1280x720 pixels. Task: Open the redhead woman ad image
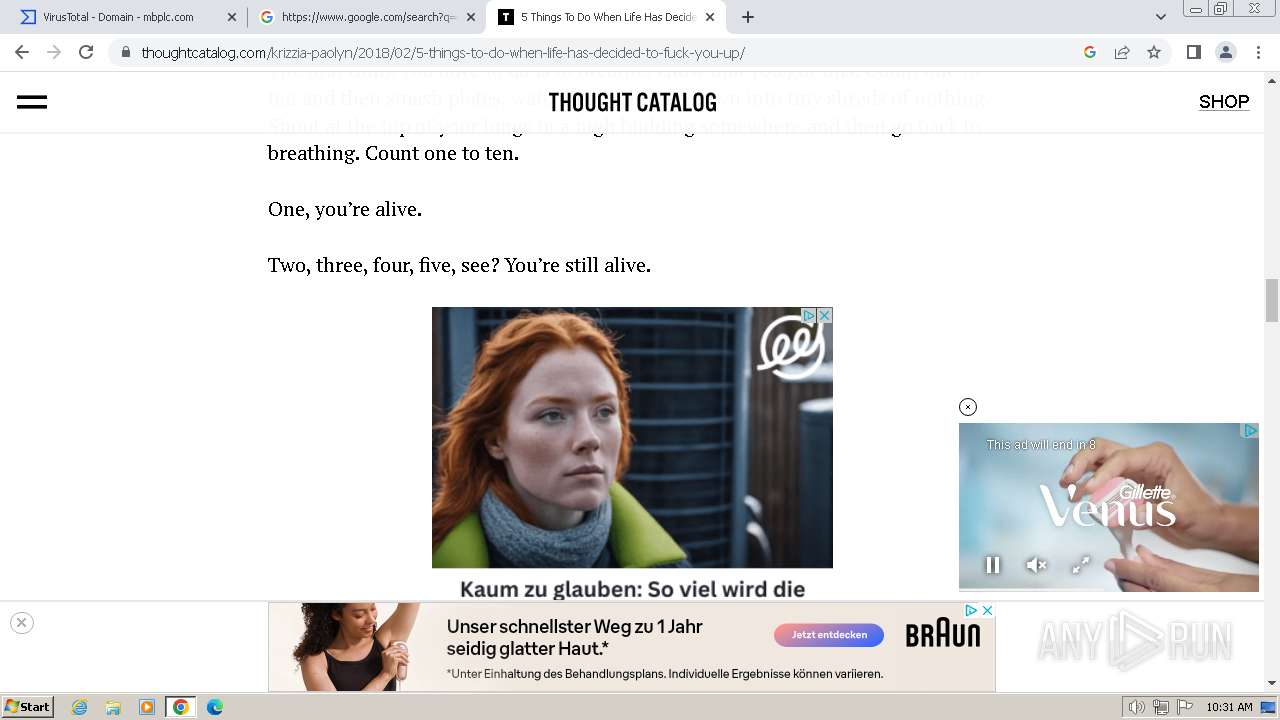coord(632,437)
